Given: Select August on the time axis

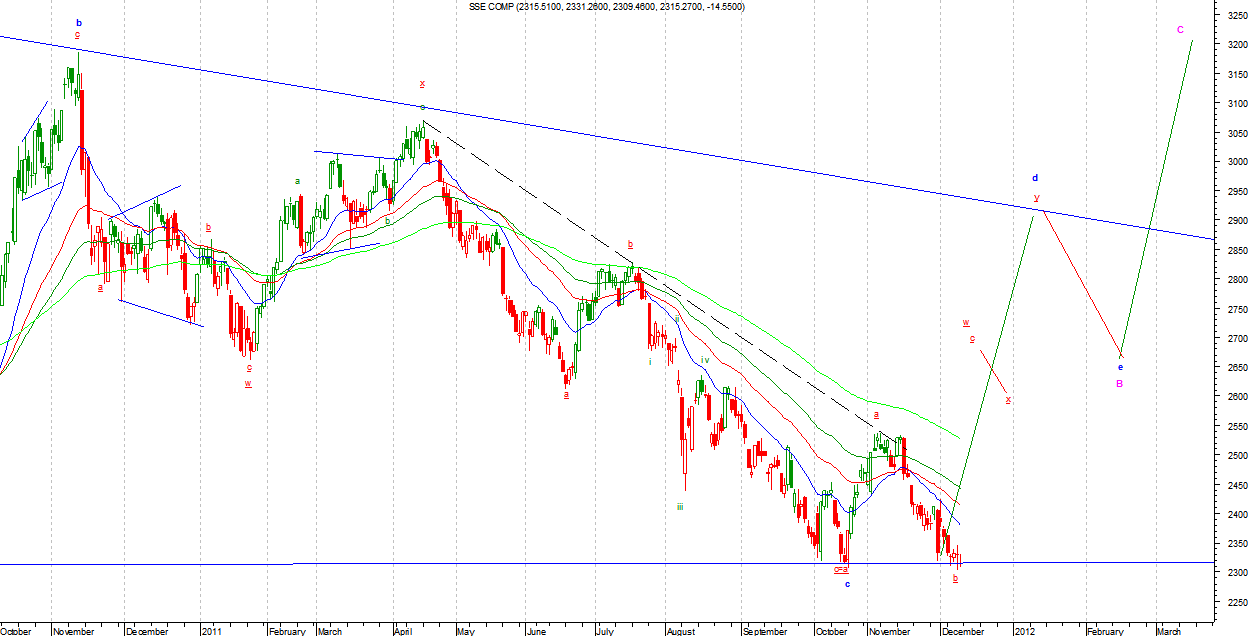Looking at the screenshot, I should coord(680,631).
